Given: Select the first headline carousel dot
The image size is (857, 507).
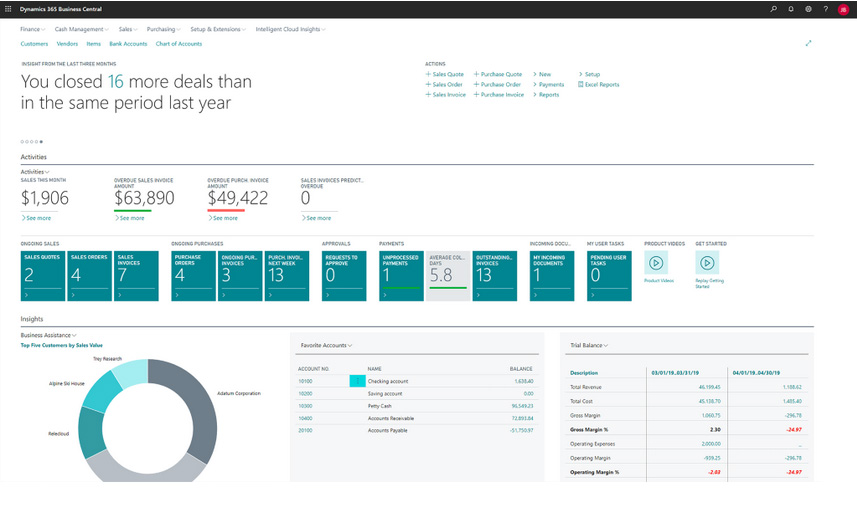Looking at the screenshot, I should [x=22, y=142].
